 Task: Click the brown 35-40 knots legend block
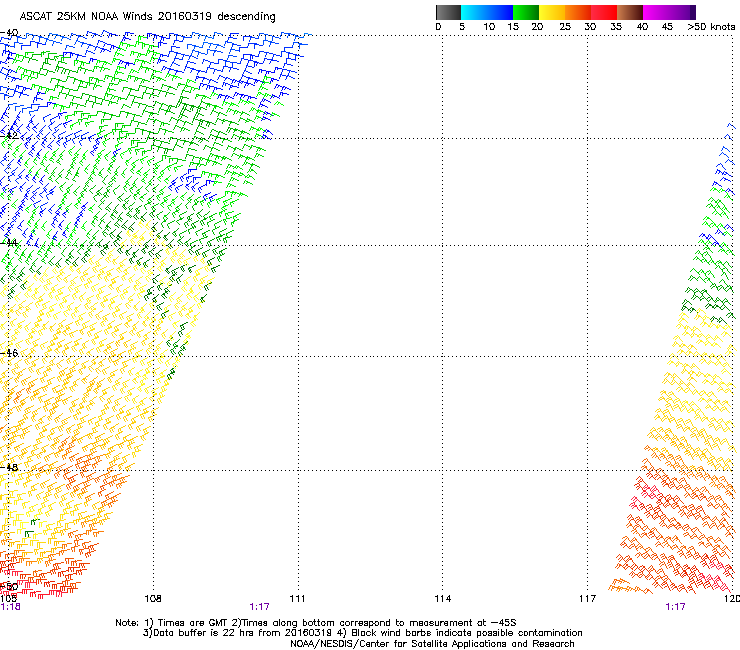630,12
